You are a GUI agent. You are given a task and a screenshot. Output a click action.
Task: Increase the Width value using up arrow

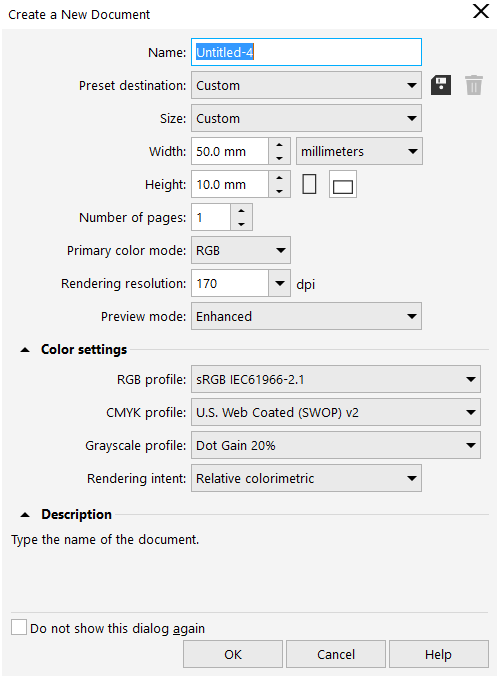coord(279,145)
